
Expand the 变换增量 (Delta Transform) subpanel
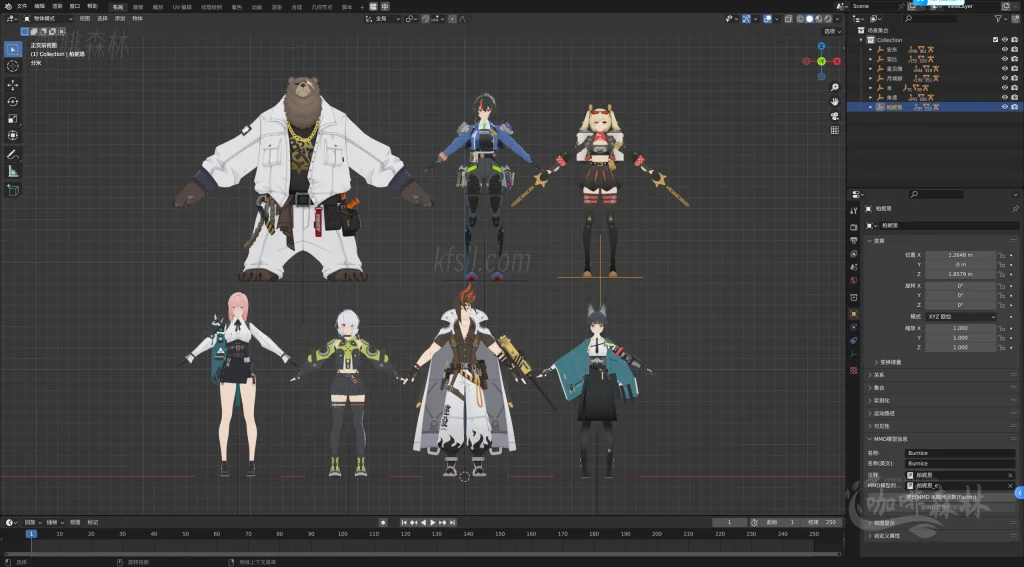[890, 362]
